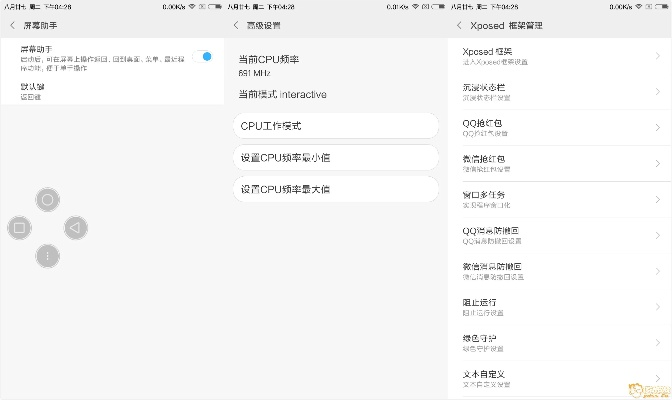Viewport: 672px width, 400px height.
Task: Click the CPU工作模式 button
Action: pos(336,126)
